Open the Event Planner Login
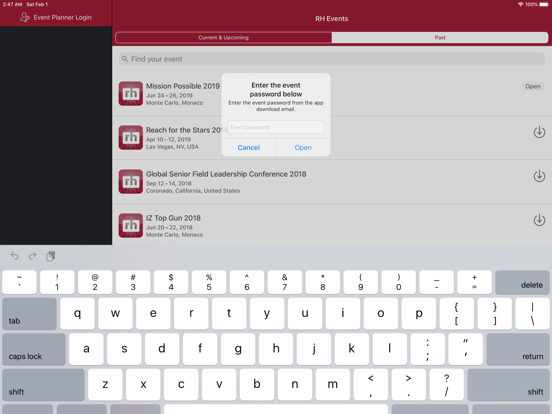This screenshot has height=414, width=552. [x=56, y=17]
